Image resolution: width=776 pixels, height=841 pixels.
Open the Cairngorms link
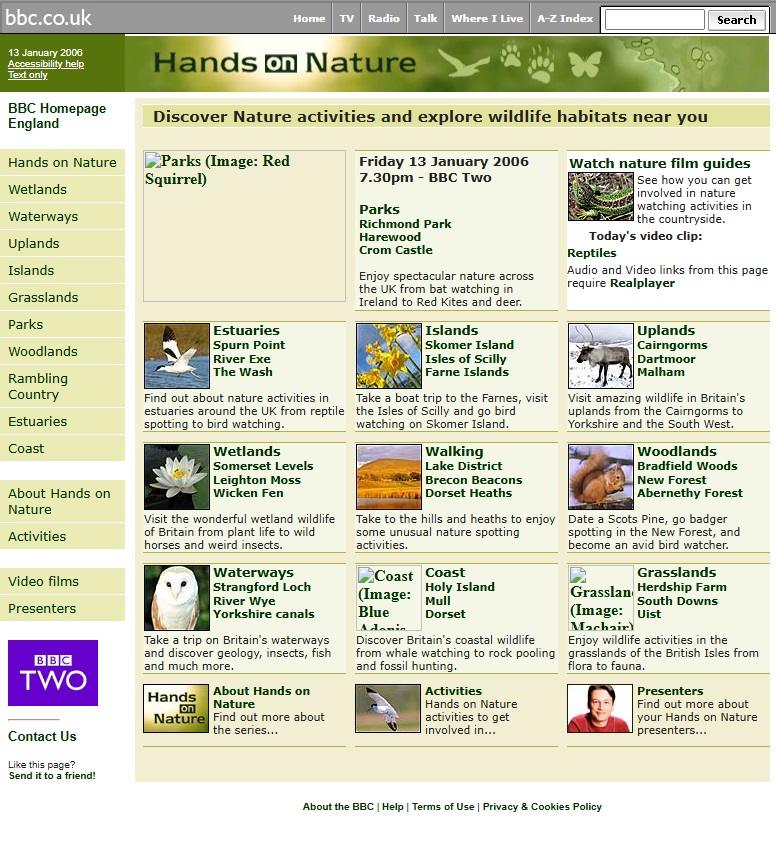672,345
